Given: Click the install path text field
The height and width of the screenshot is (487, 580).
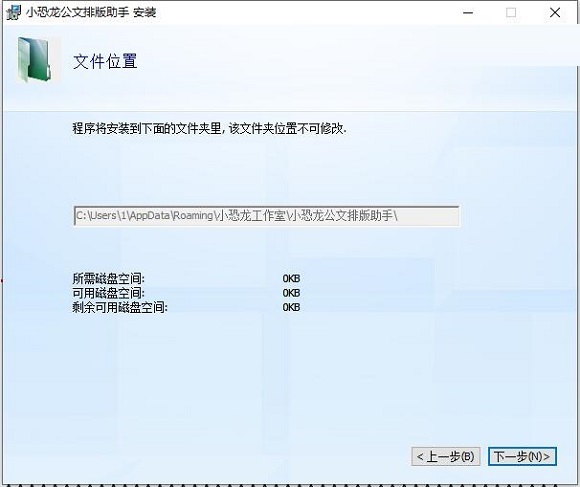Looking at the screenshot, I should click(266, 216).
